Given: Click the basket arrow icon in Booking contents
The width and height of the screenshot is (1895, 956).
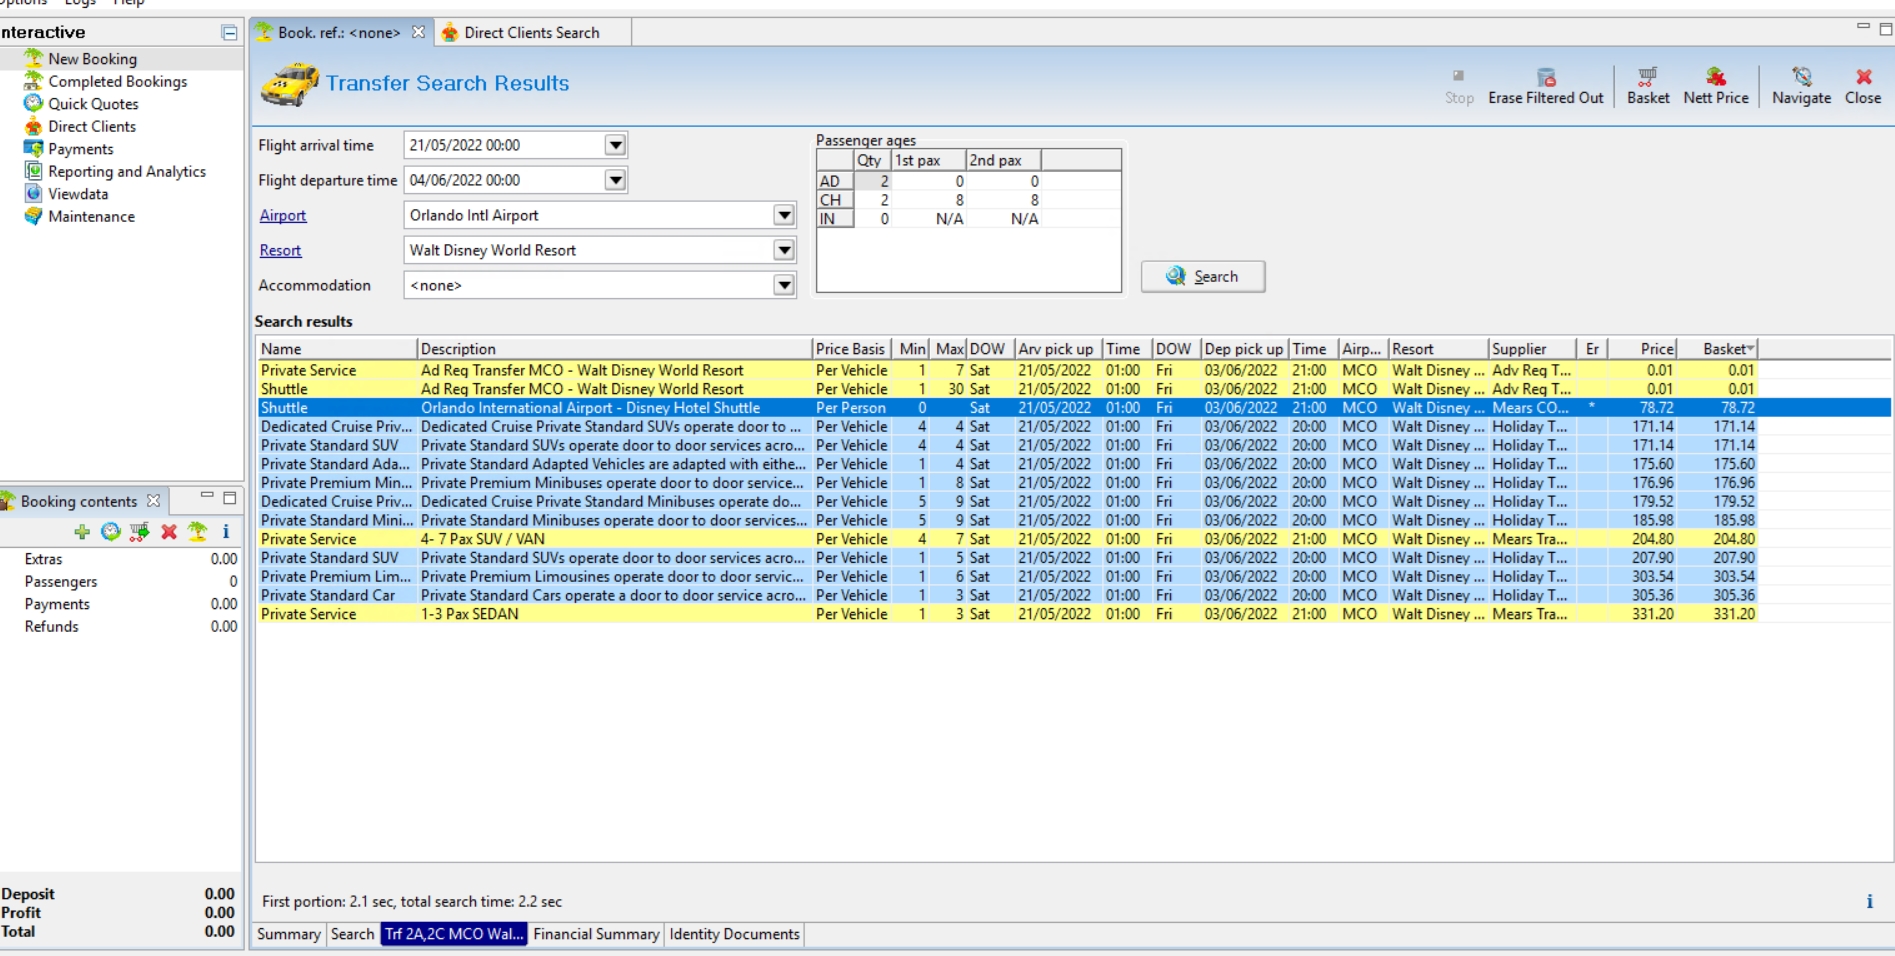Looking at the screenshot, I should pos(139,532).
